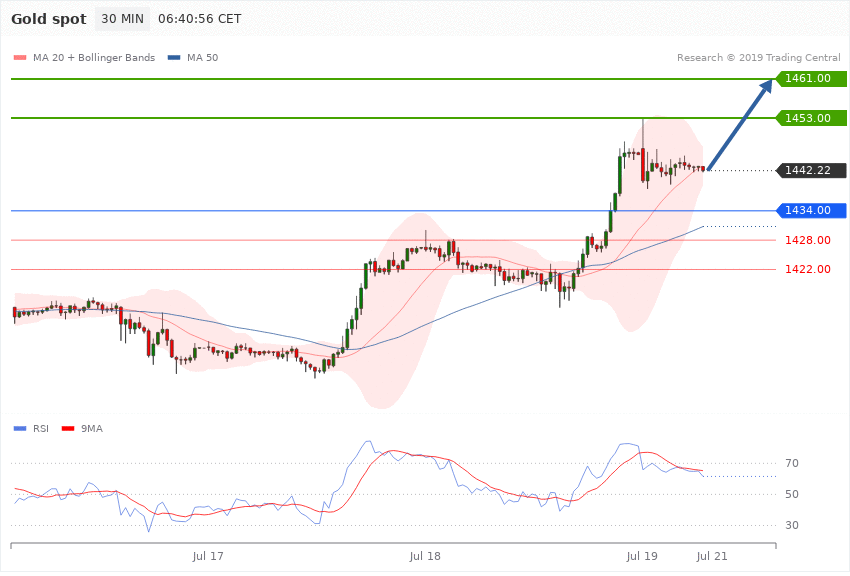Select the 1422.00 red support label
Image resolution: width=850 pixels, height=576 pixels.
pos(808,269)
